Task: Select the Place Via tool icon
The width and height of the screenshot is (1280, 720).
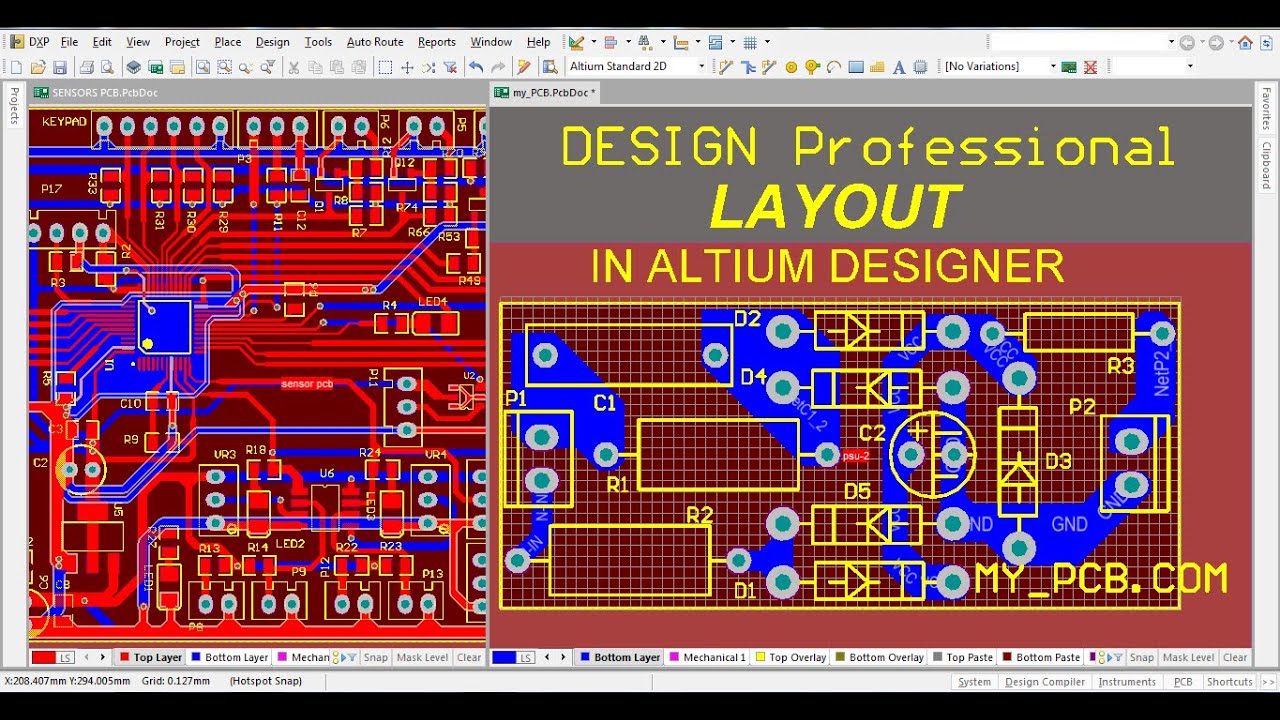Action: 812,67
